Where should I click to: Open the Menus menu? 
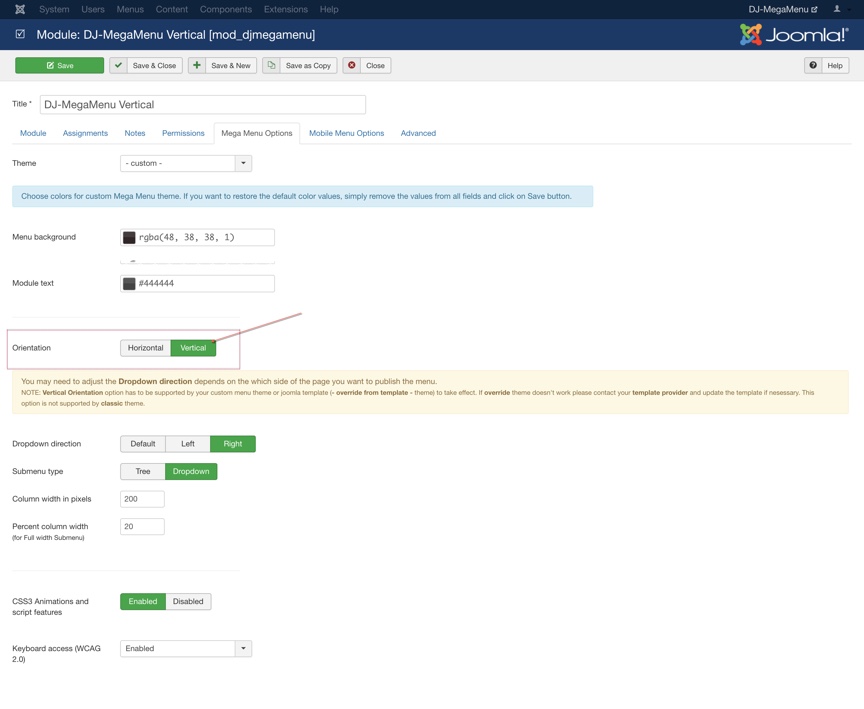click(130, 9)
